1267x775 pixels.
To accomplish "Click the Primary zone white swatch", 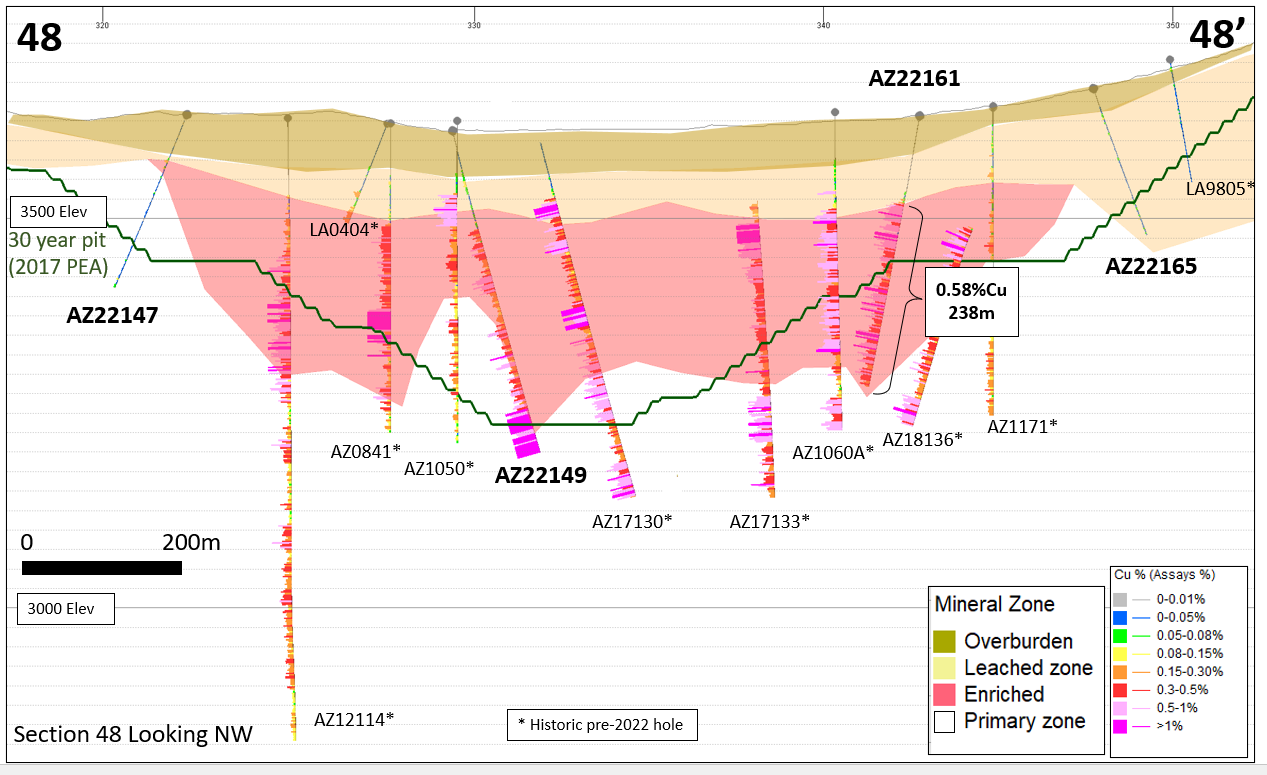I will [945, 721].
